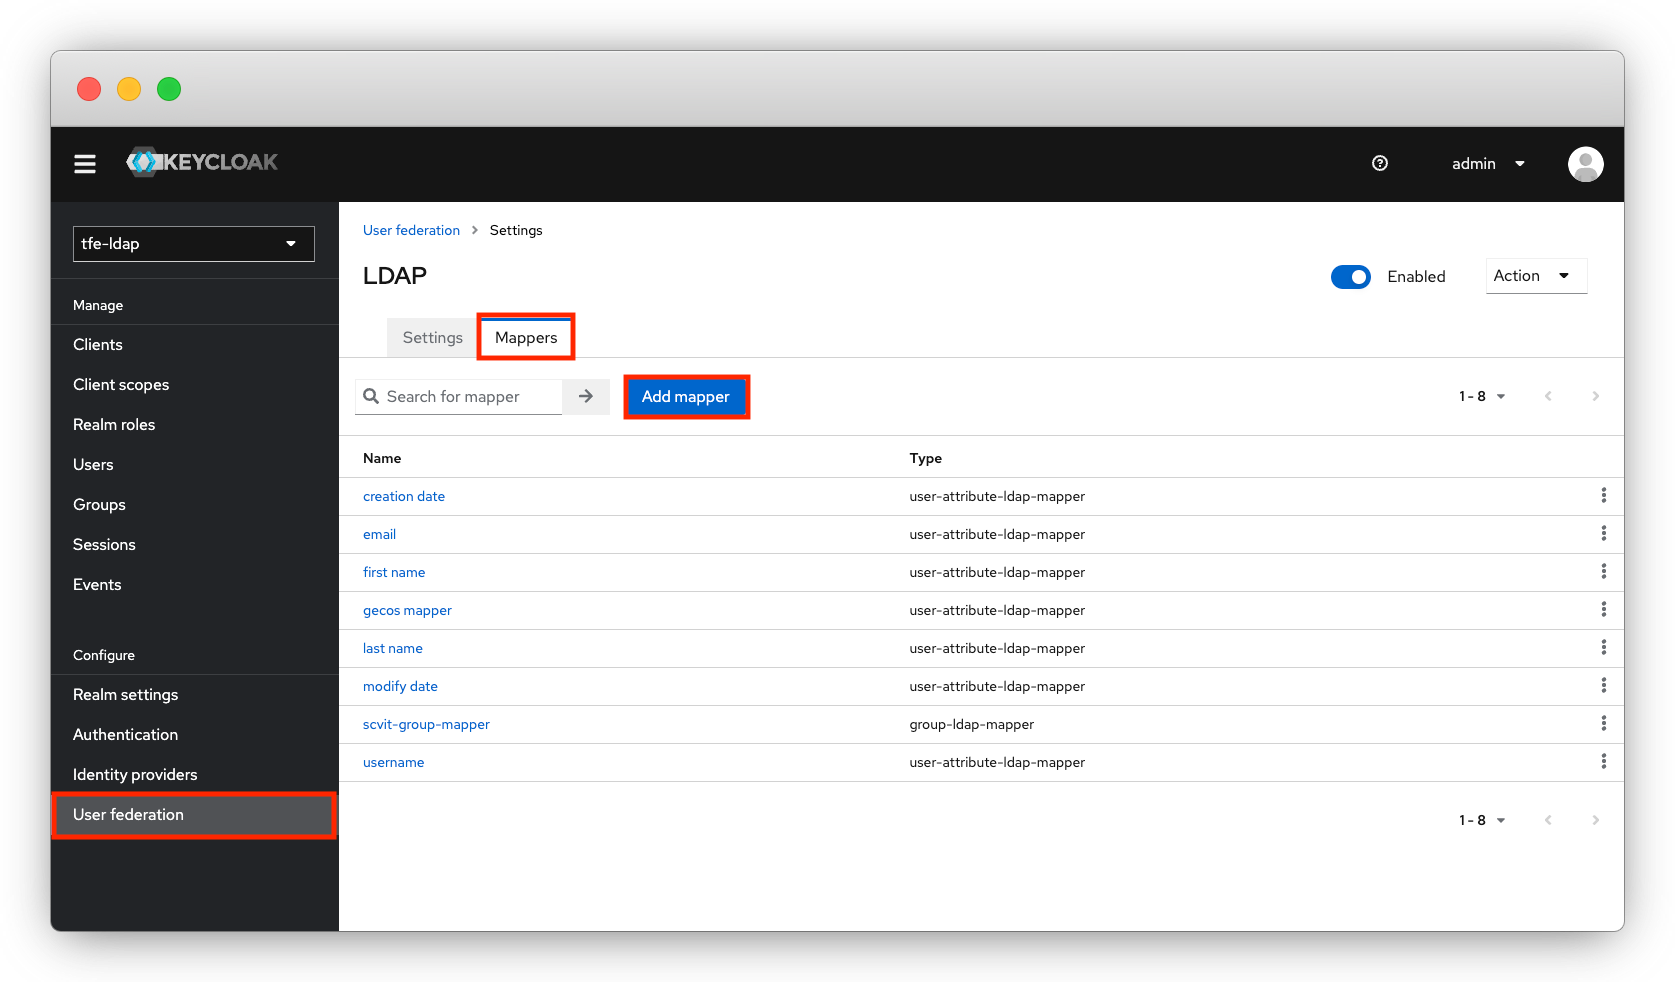
Task: Go to previous page in top pagination
Action: (1548, 396)
